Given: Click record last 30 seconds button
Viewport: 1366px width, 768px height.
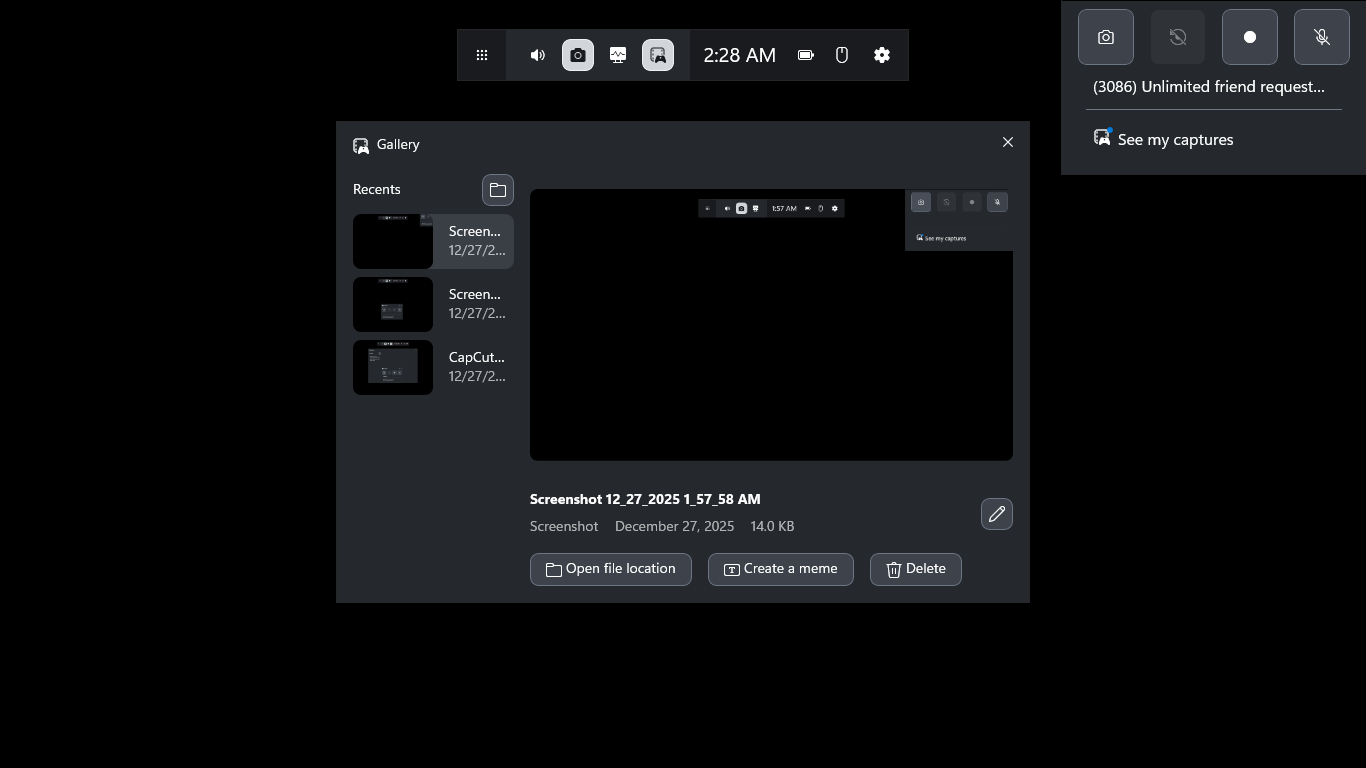Looking at the screenshot, I should click(1178, 37).
